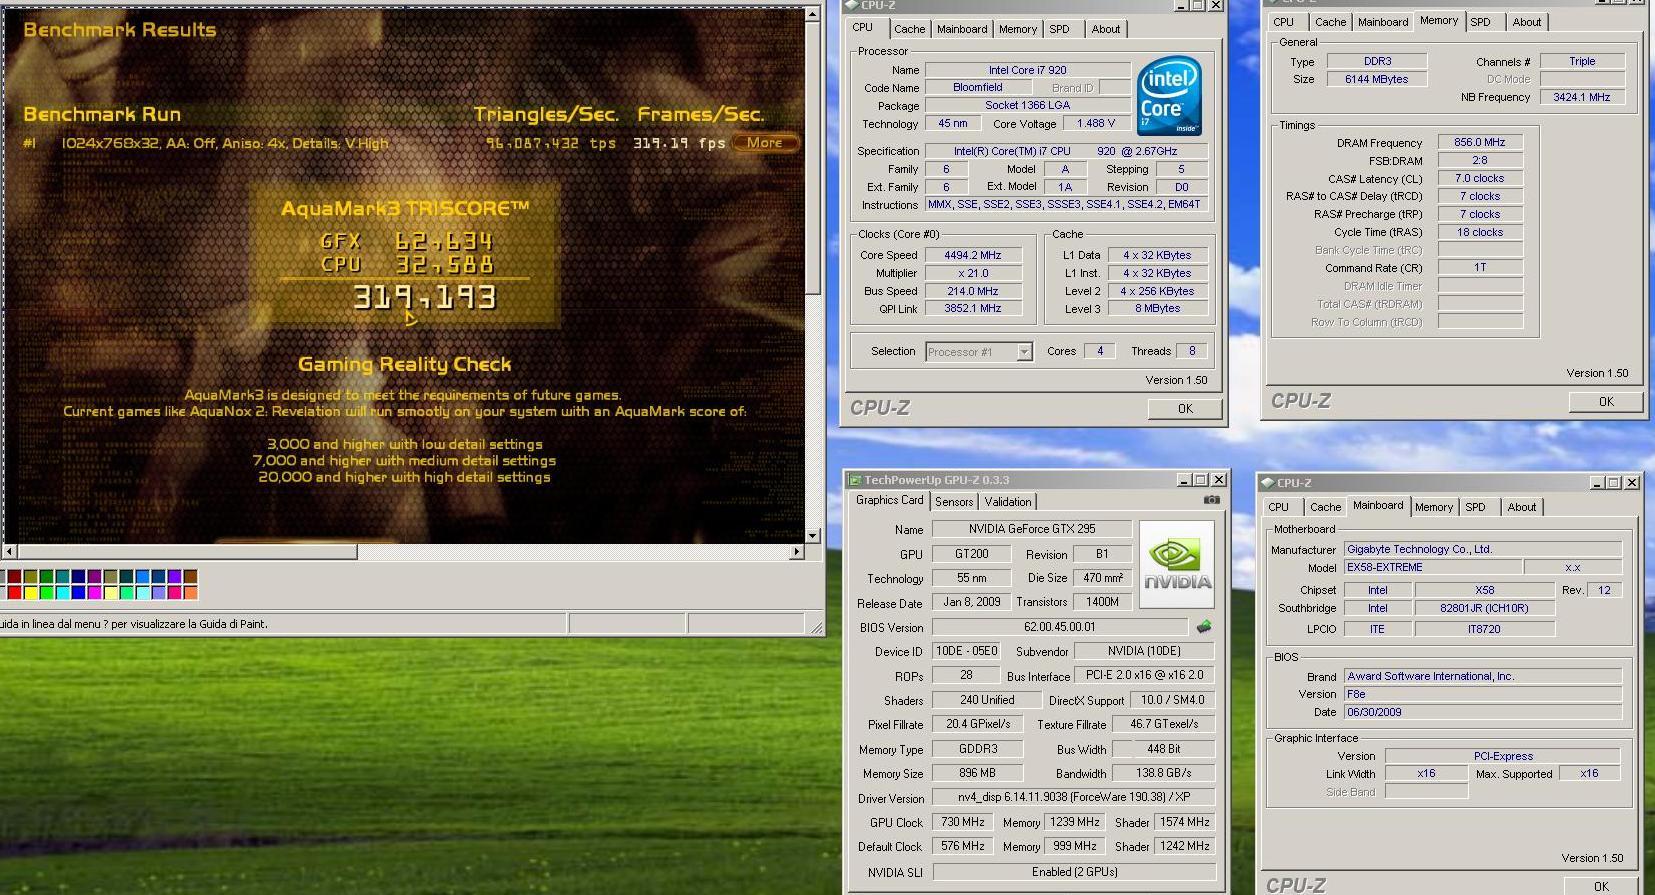Screen dimensions: 1655x895
Task: Open About tab in CPU-Z memory timings window
Action: click(1527, 22)
